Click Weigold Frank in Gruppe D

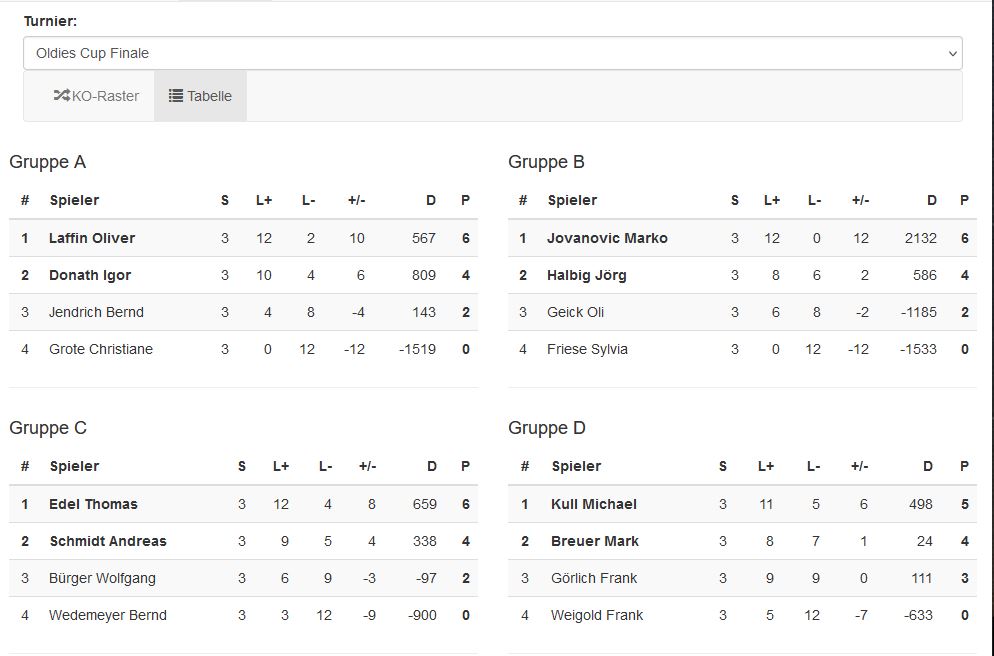tap(597, 615)
